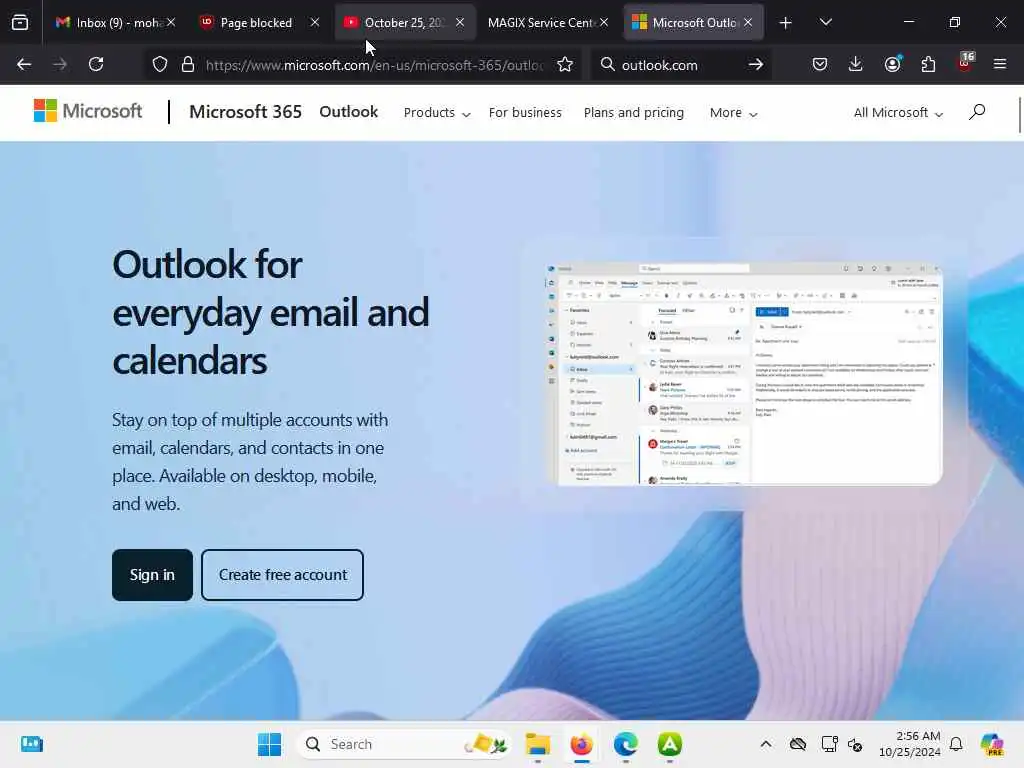Expand the More menu
Viewport: 1024px width, 768px height.
click(733, 113)
